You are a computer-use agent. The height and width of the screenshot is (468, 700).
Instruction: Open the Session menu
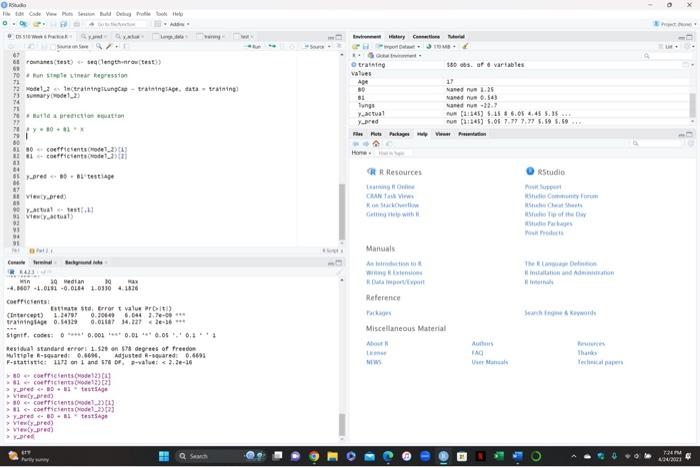pyautogui.click(x=86, y=14)
